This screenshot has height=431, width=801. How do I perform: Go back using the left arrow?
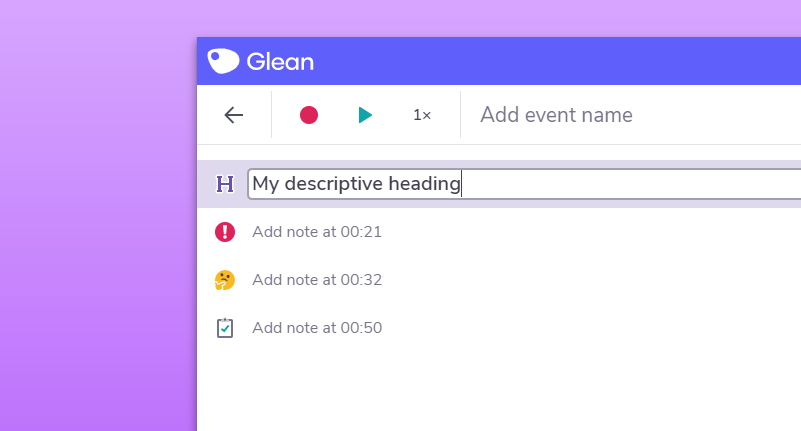[234, 115]
